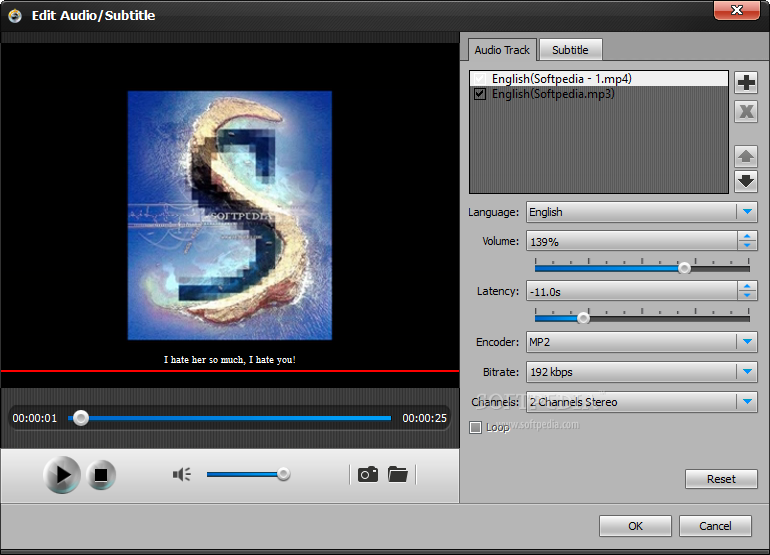This screenshot has height=555, width=770.
Task: Confirm with the OK button
Action: 635,526
